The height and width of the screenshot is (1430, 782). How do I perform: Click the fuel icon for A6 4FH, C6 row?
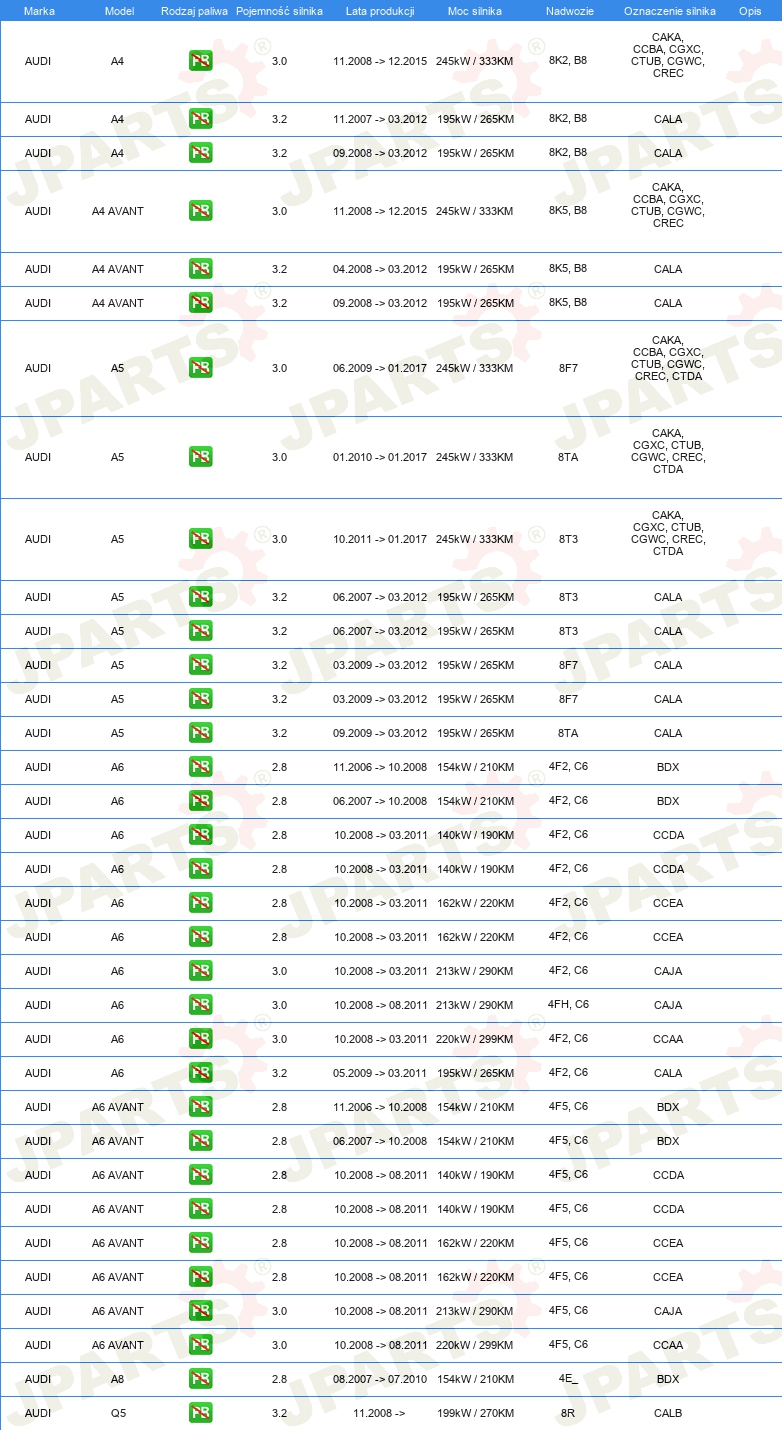pyautogui.click(x=200, y=1005)
